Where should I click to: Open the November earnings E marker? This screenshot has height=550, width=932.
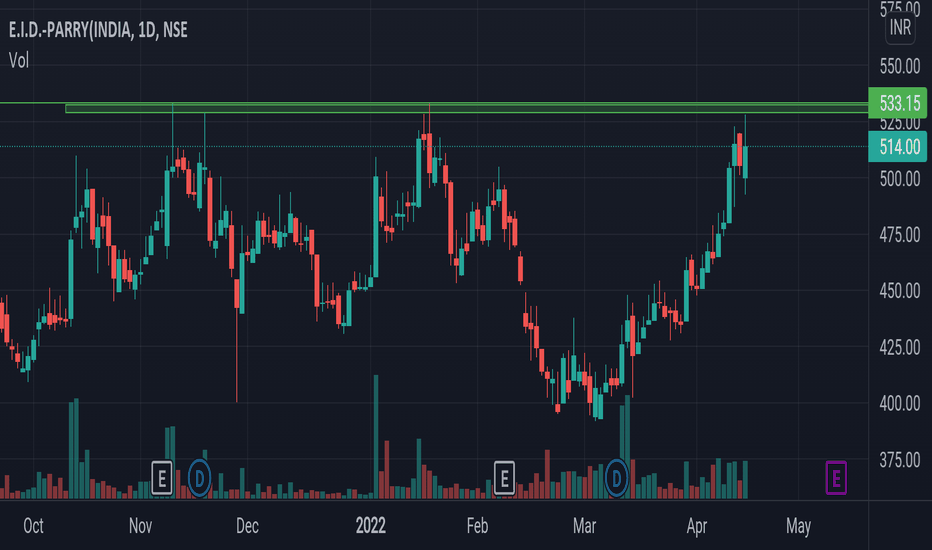[x=162, y=478]
